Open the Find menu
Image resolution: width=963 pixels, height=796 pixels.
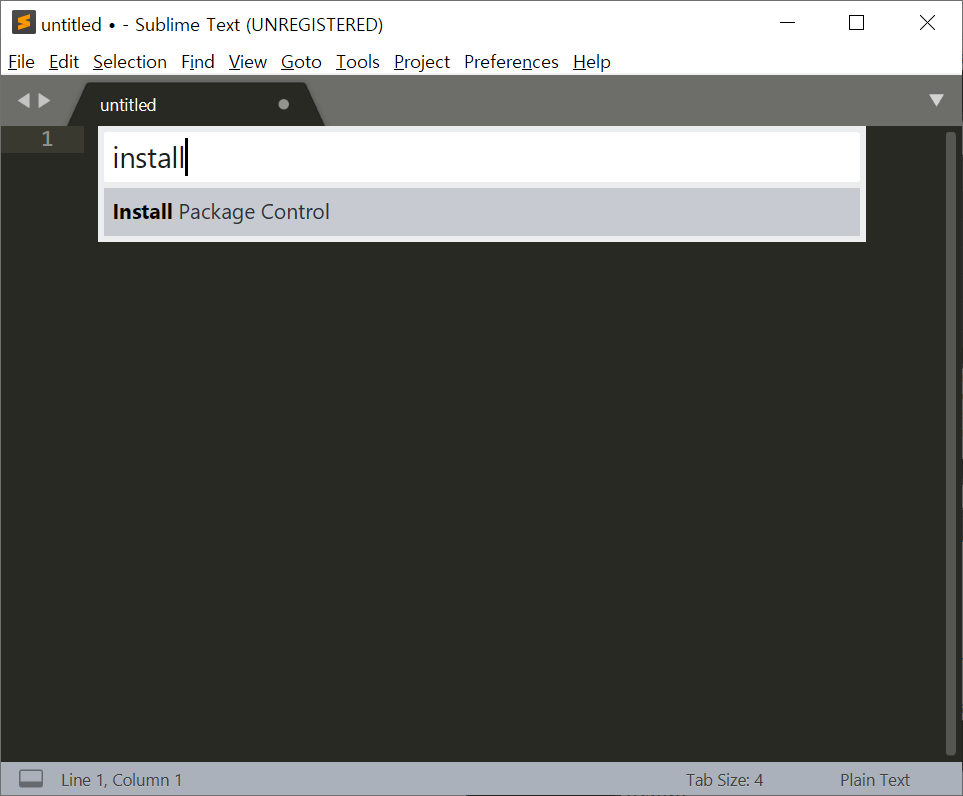(x=197, y=62)
